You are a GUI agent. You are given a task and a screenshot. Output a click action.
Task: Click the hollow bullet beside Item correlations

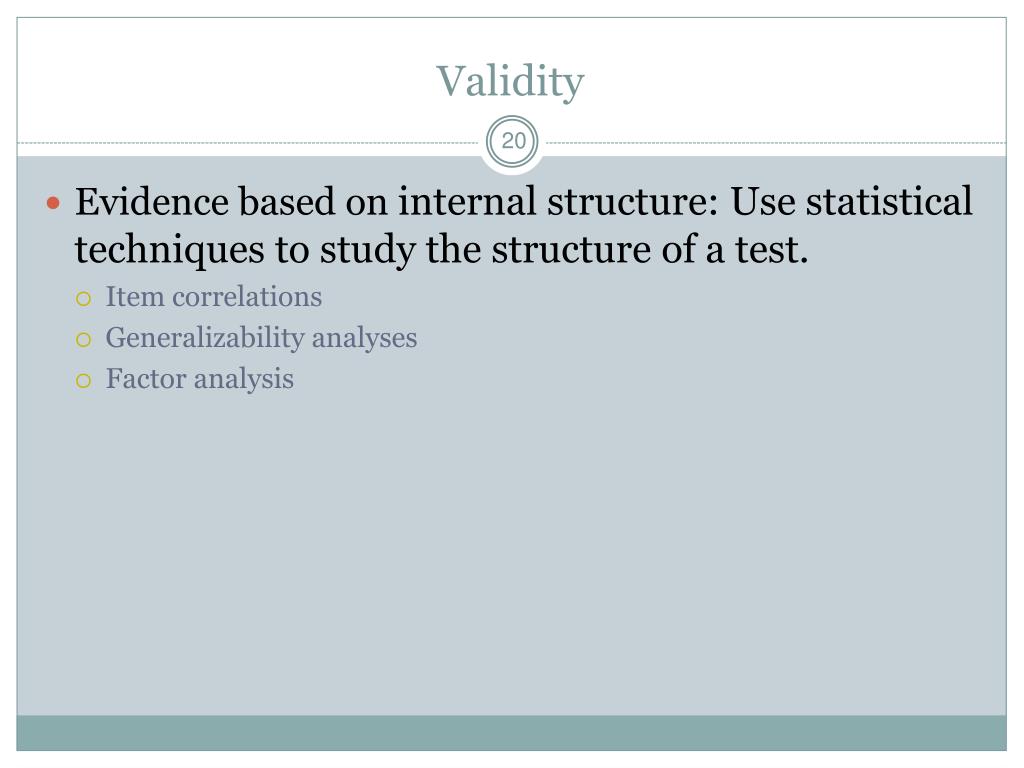[x=83, y=299]
